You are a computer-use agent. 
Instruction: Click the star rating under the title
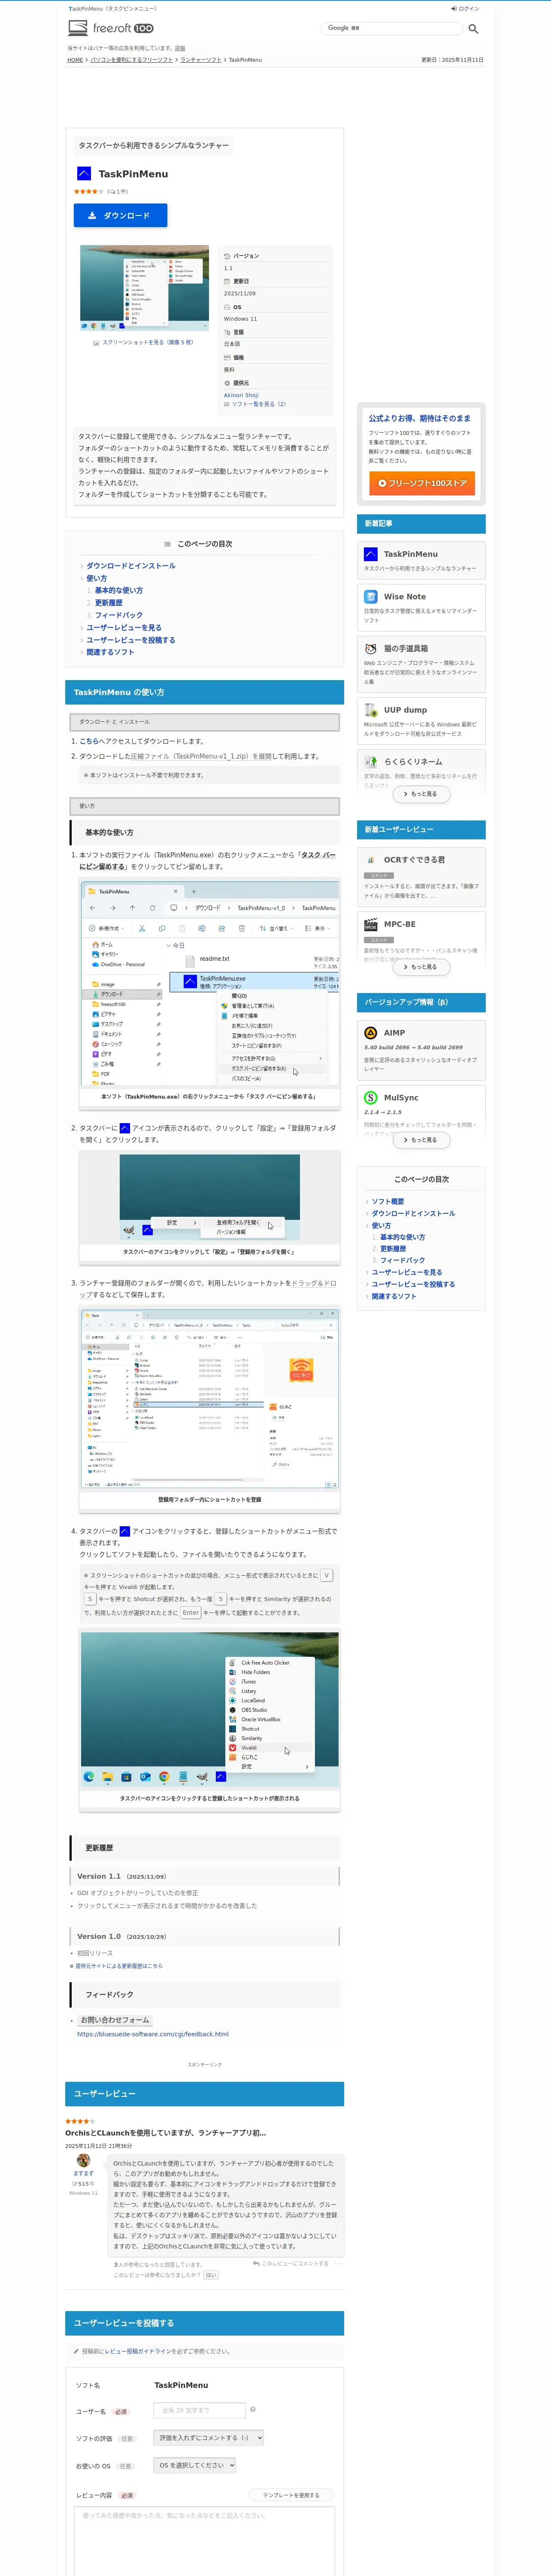point(88,191)
